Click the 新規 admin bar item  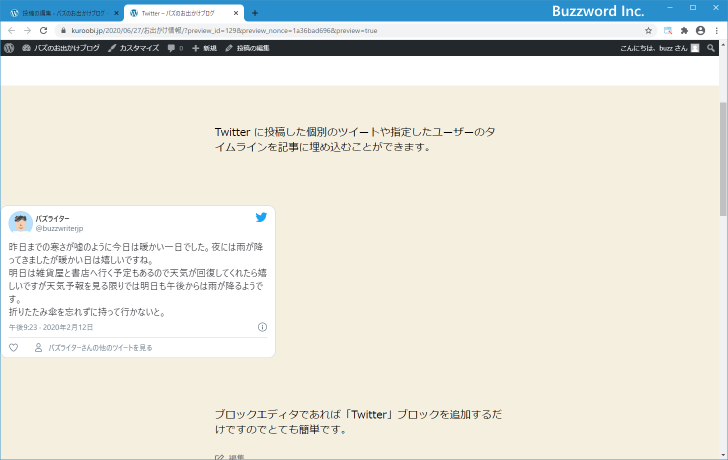205,48
